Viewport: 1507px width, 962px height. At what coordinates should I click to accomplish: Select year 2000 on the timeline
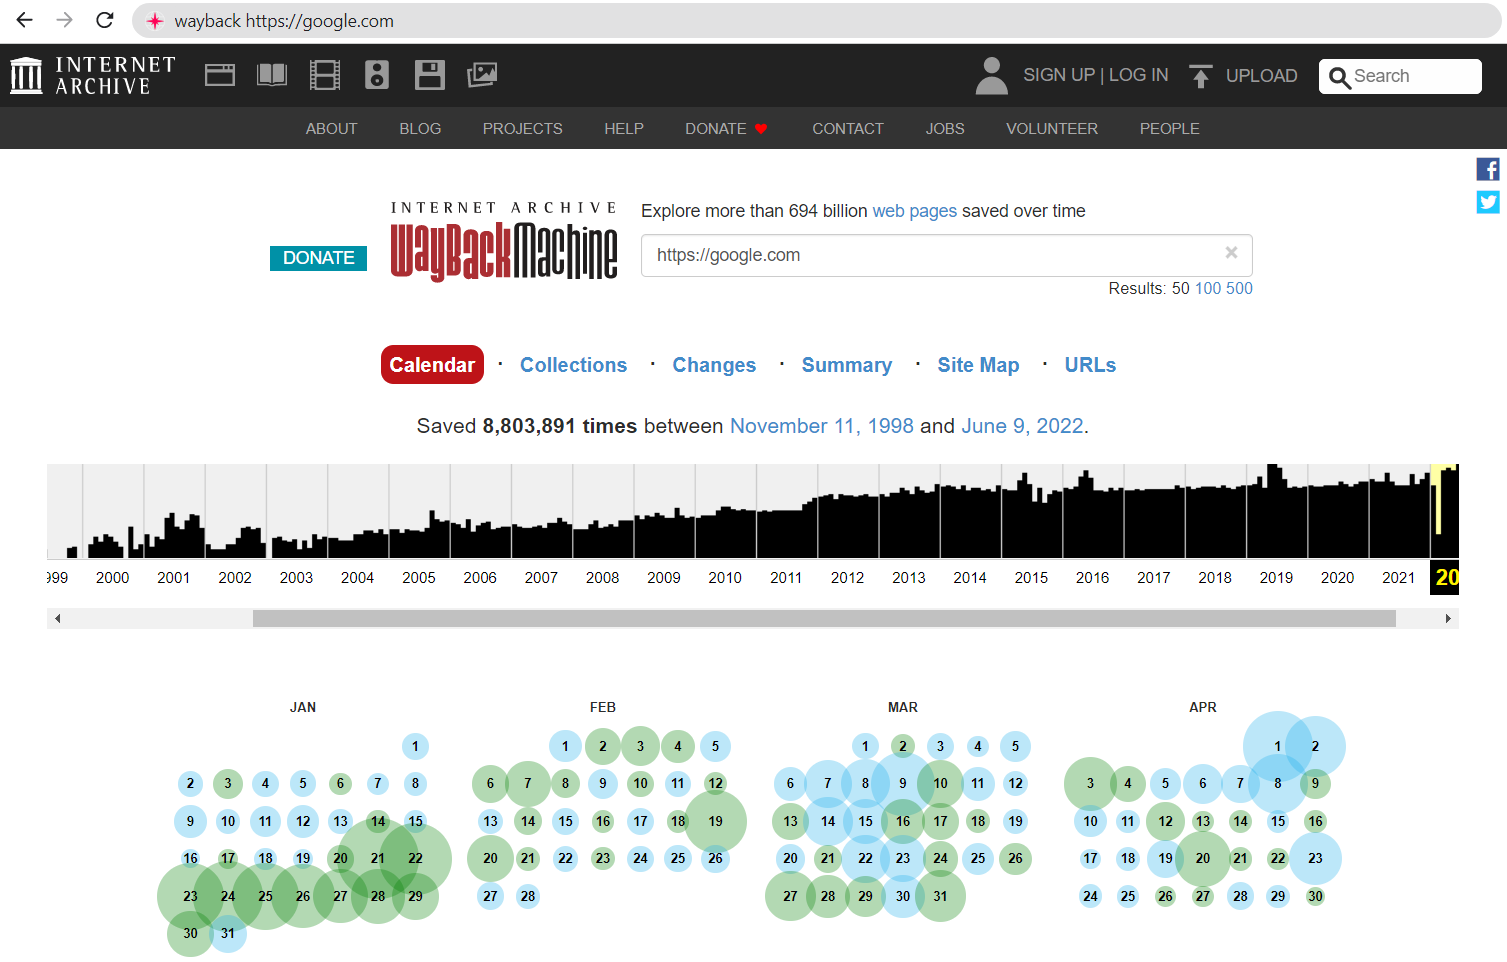pyautogui.click(x=112, y=577)
